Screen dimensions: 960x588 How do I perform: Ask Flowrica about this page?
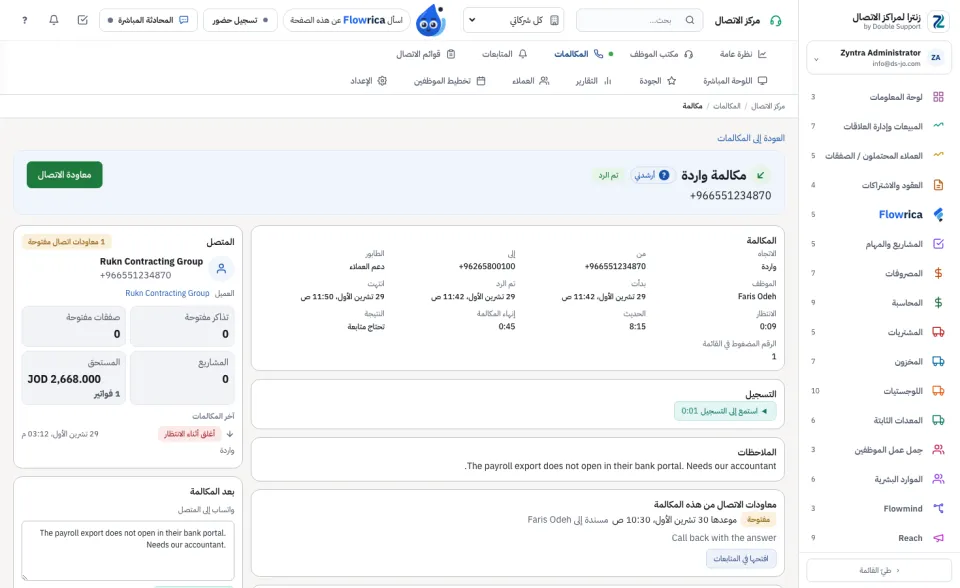click(x=347, y=20)
